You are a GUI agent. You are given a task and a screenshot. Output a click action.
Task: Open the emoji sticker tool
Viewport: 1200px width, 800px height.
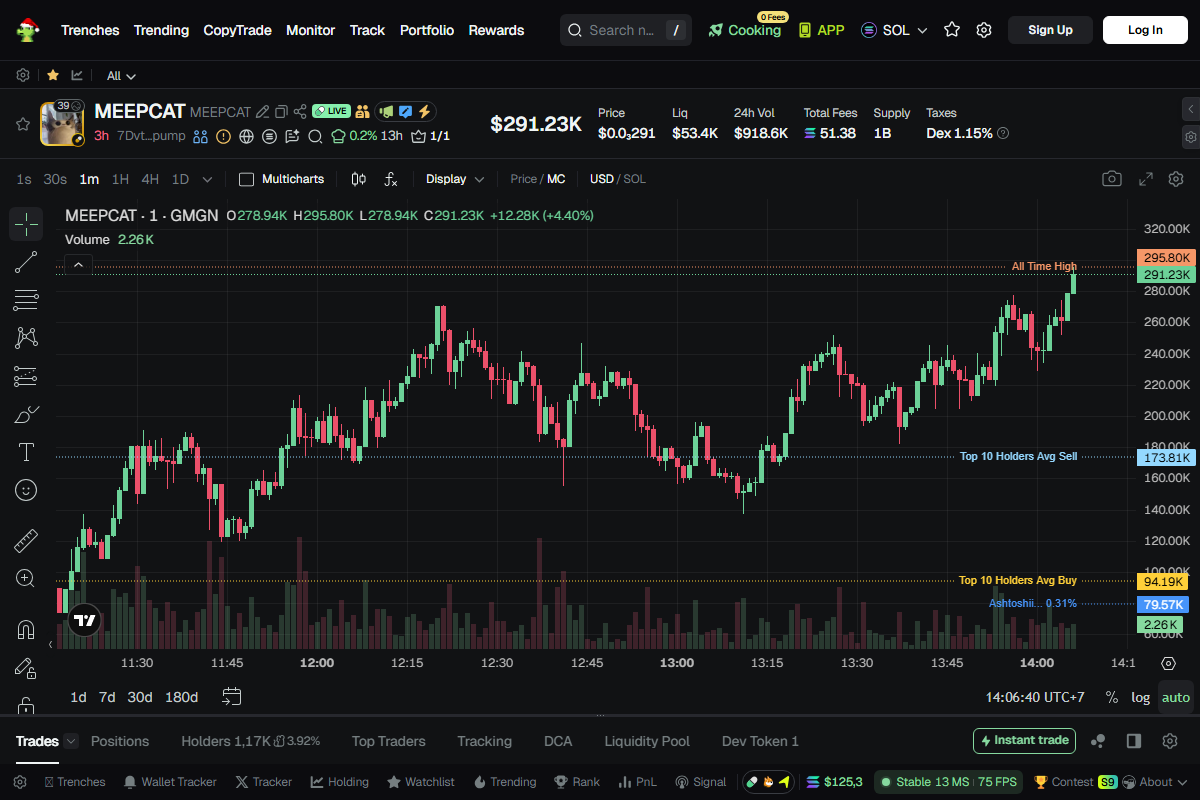click(26, 490)
